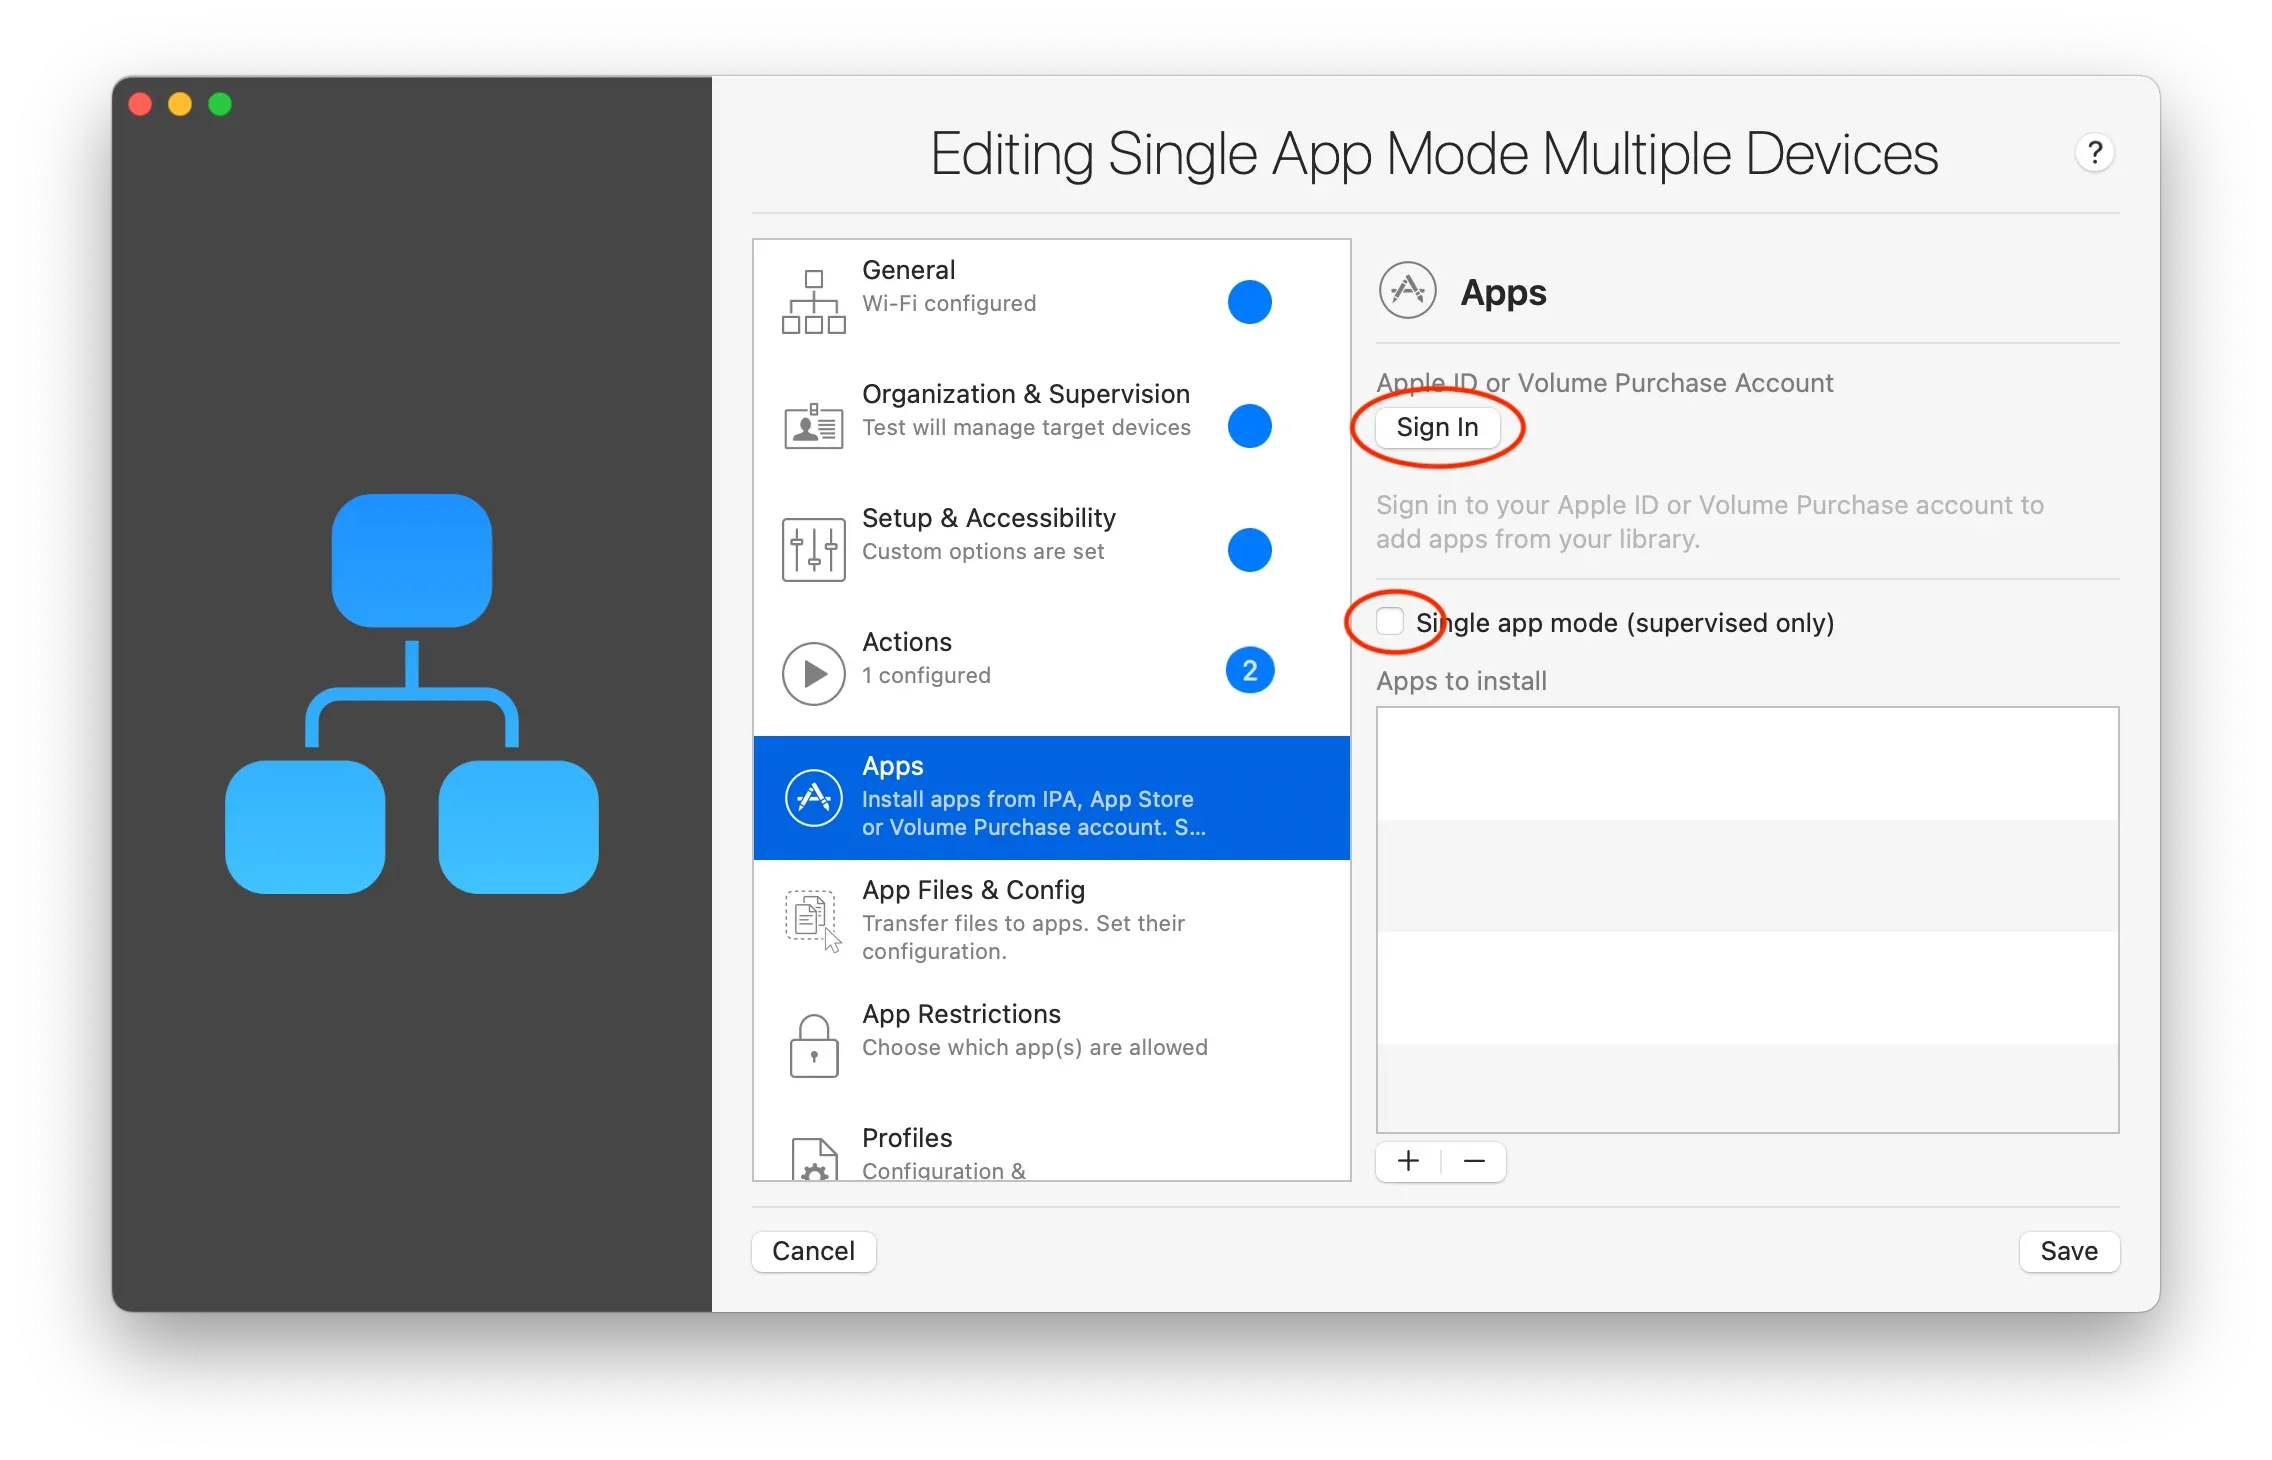Select the General network diagram icon
The image size is (2272, 1460).
[812, 300]
